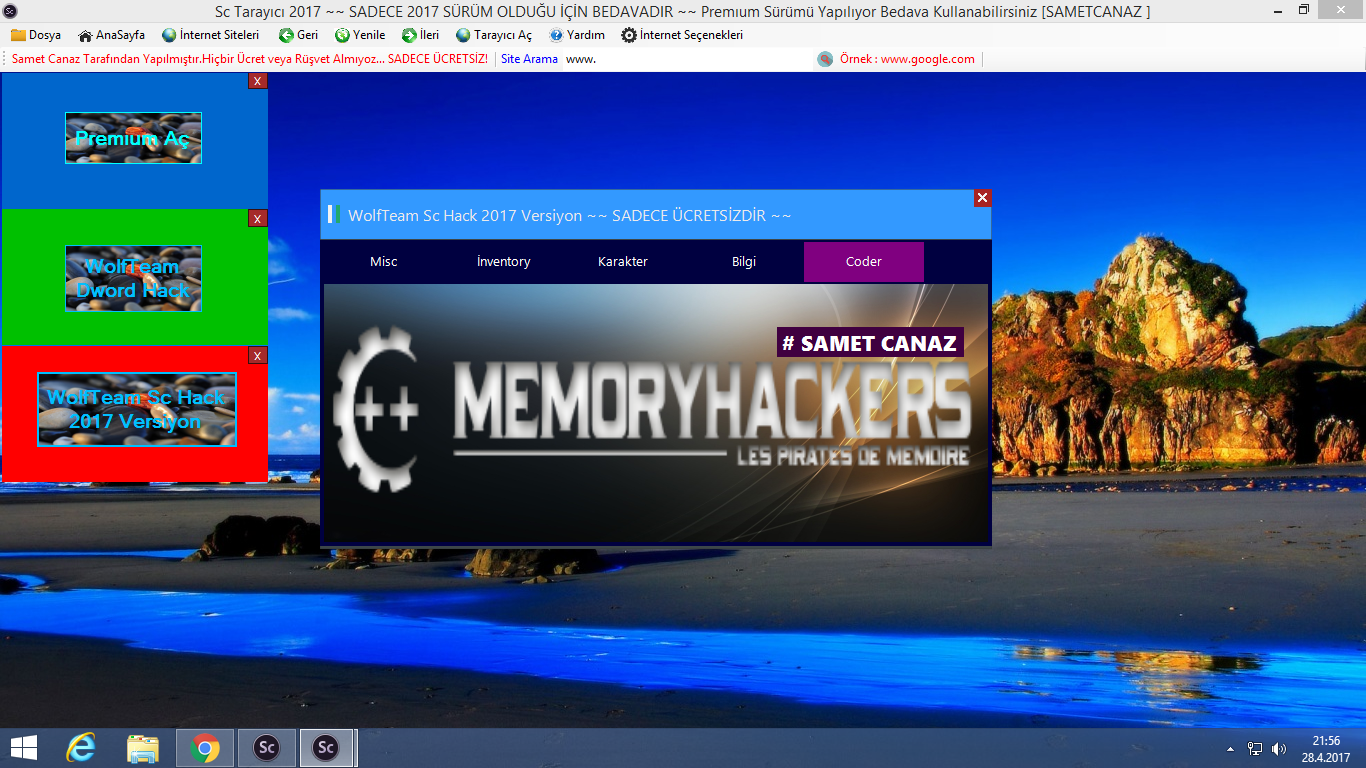
Task: Click the second active Sc taskbar icon
Action: pyautogui.click(x=325, y=748)
